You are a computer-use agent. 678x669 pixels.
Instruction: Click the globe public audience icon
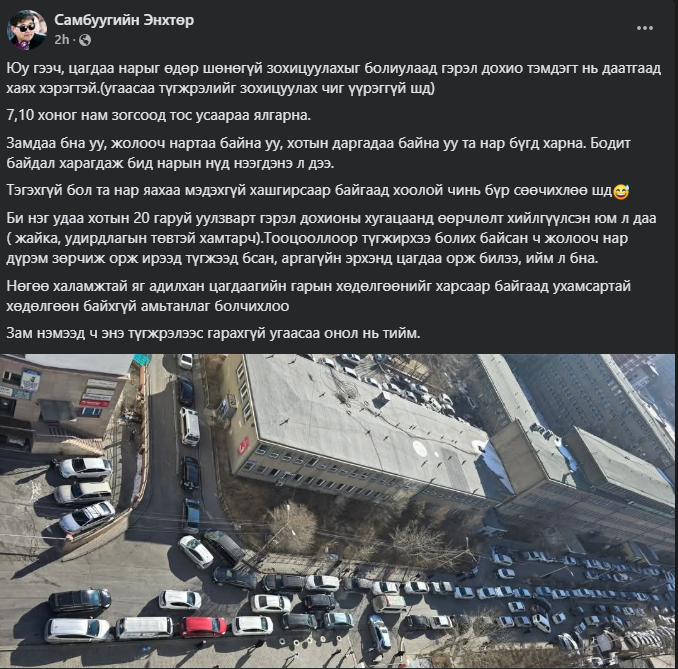tap(85, 40)
